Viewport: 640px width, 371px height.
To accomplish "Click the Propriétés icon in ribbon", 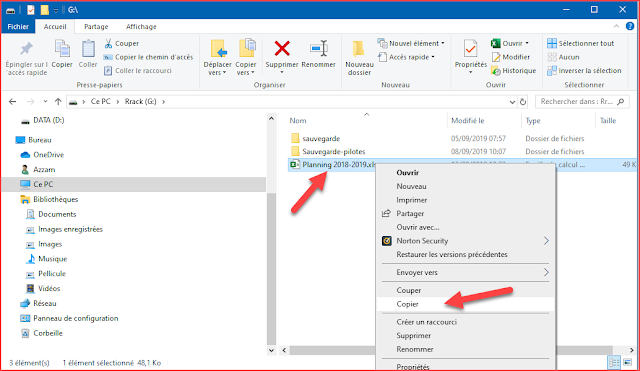I will 470,49.
